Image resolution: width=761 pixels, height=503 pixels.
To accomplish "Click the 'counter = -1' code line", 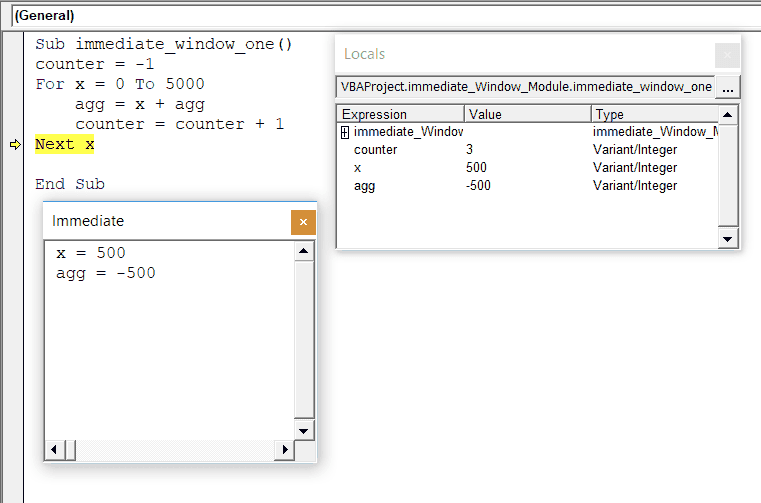I will pos(95,64).
